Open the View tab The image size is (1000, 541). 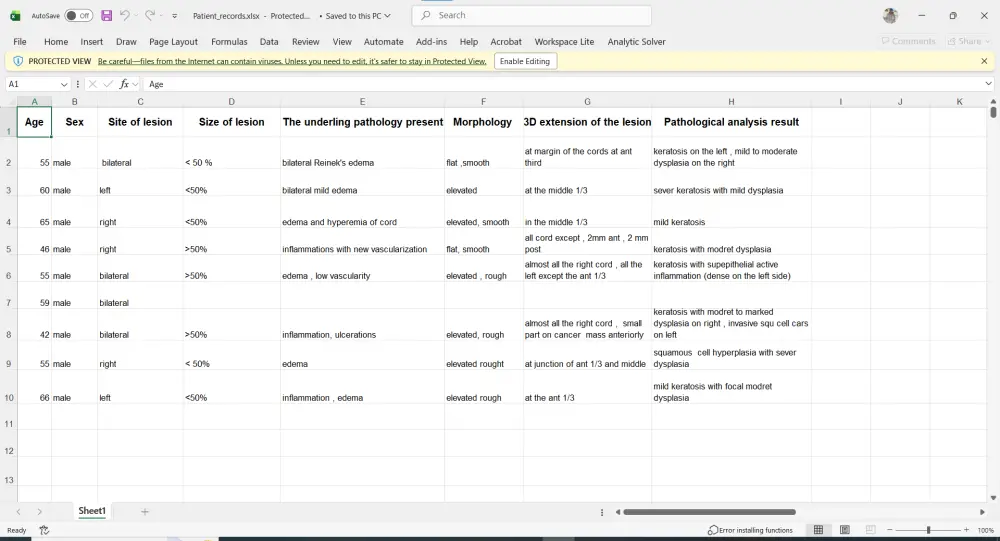342,41
